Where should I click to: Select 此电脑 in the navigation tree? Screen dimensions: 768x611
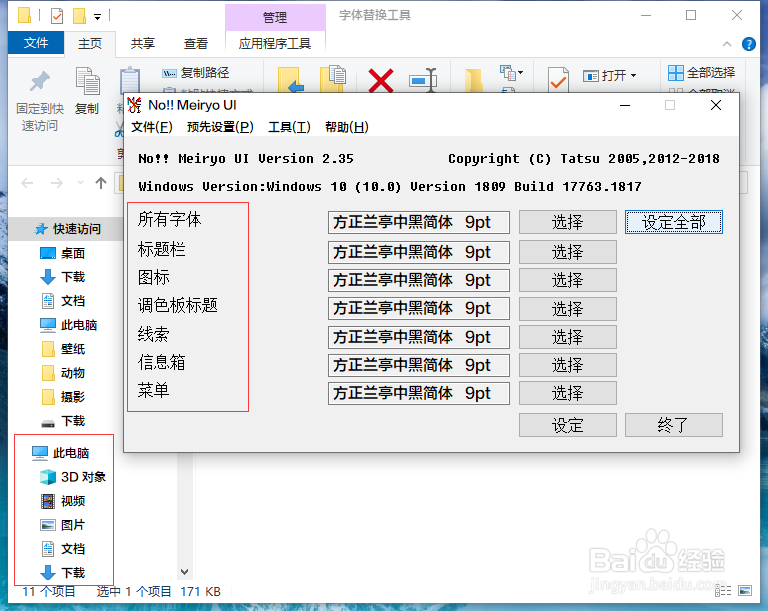pos(61,453)
